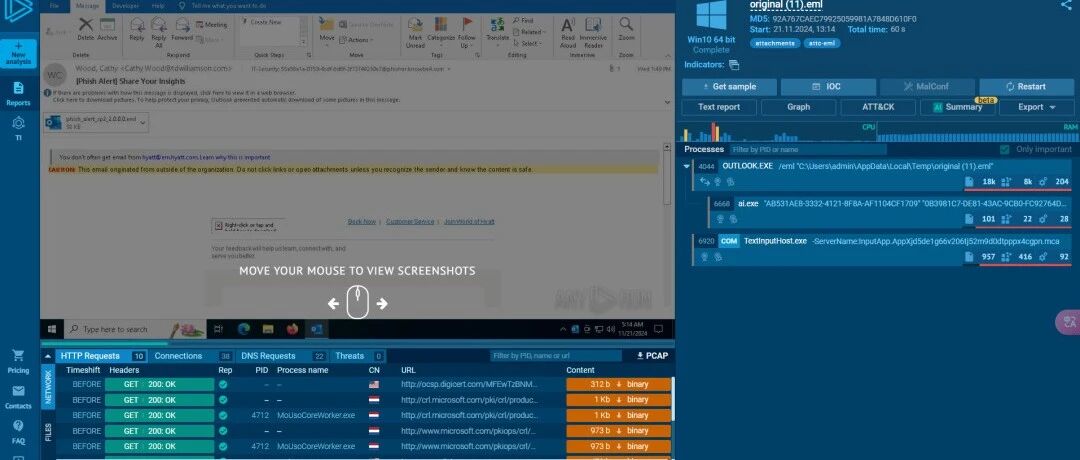Click files icon next to ai.exe 101
The height and width of the screenshot is (460, 1080).
pyautogui.click(x=971, y=220)
